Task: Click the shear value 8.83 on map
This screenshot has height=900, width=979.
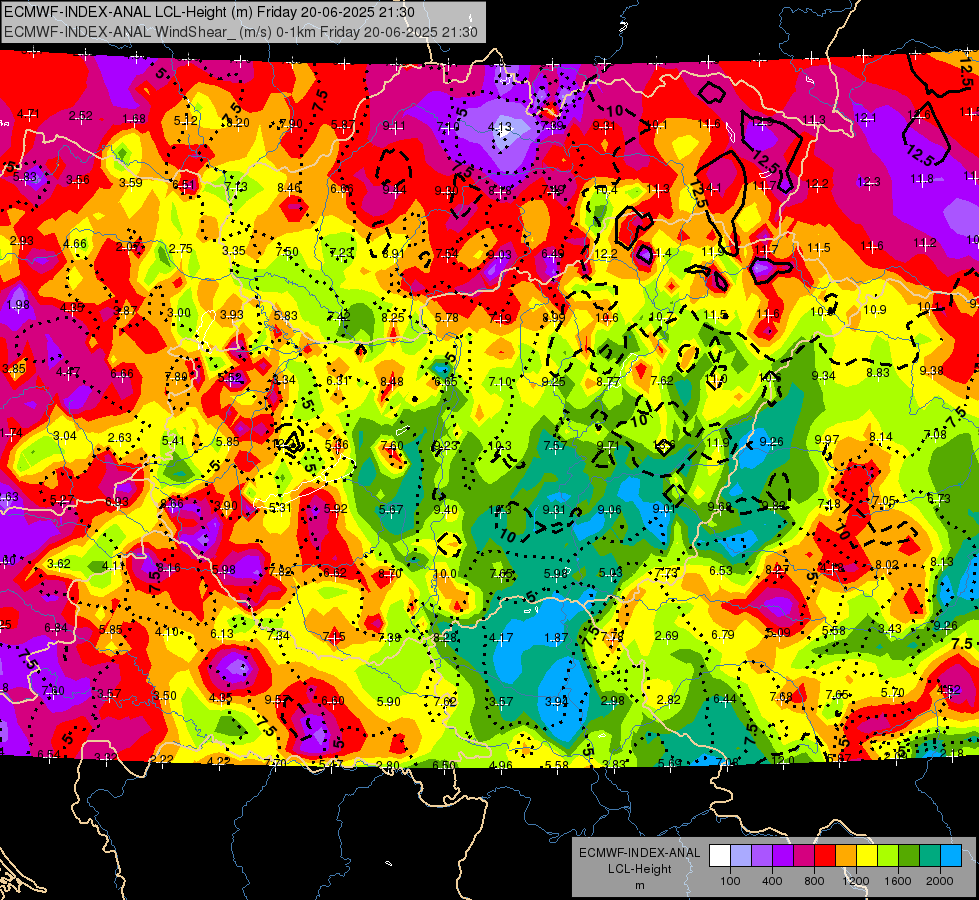Action: click(x=877, y=373)
